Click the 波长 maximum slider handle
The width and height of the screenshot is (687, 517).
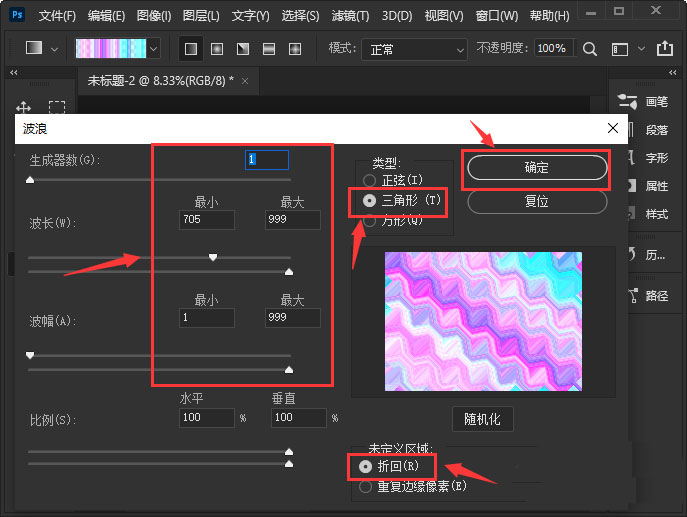[289, 272]
